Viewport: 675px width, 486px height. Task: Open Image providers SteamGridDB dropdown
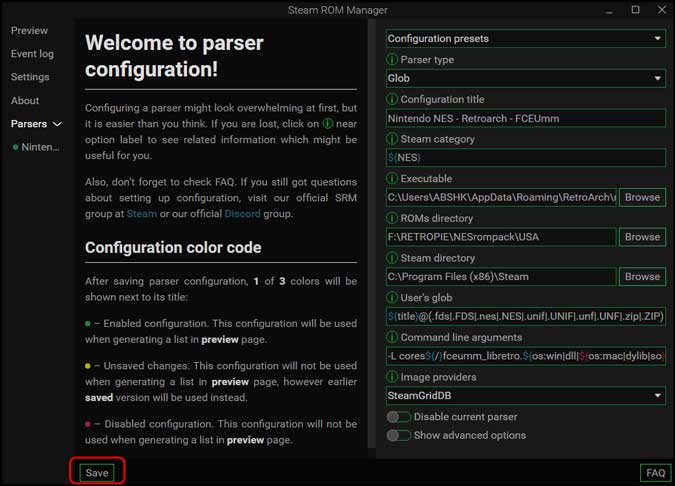click(x=526, y=396)
